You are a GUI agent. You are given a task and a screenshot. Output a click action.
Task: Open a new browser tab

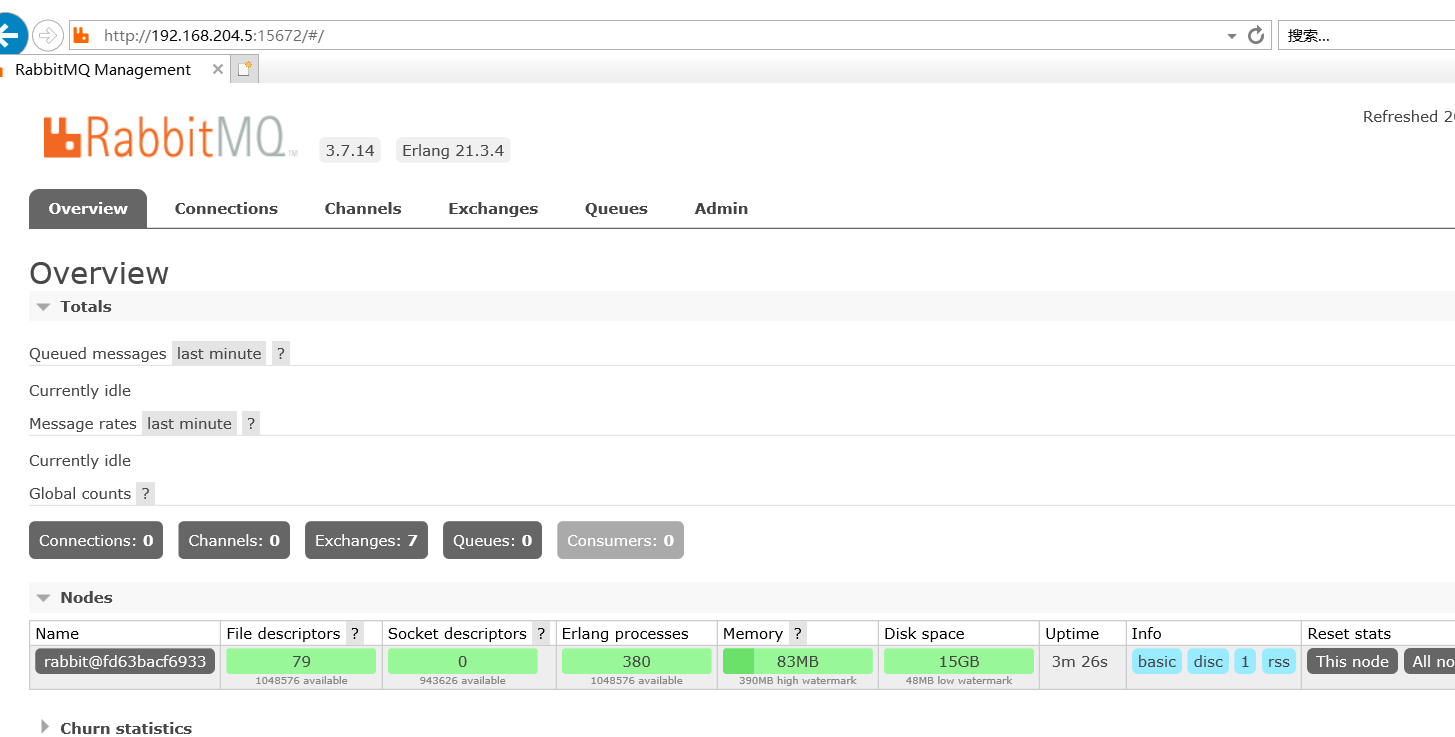click(x=245, y=69)
